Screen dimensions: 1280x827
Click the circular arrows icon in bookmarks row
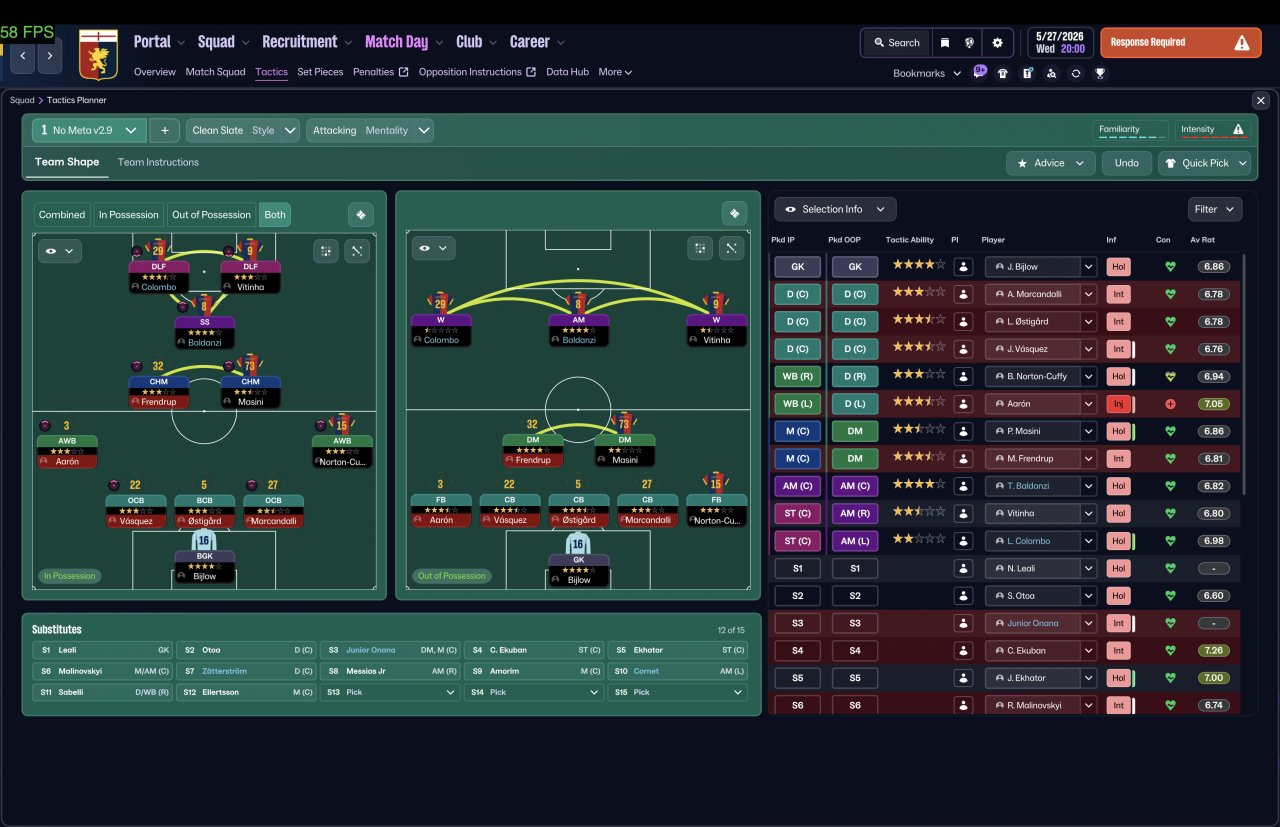(x=1075, y=73)
